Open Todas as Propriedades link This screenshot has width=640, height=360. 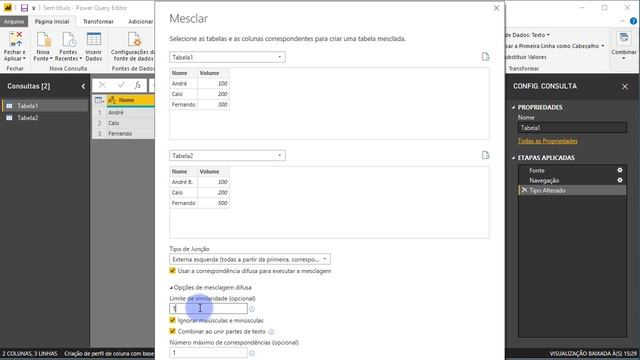[x=547, y=141]
